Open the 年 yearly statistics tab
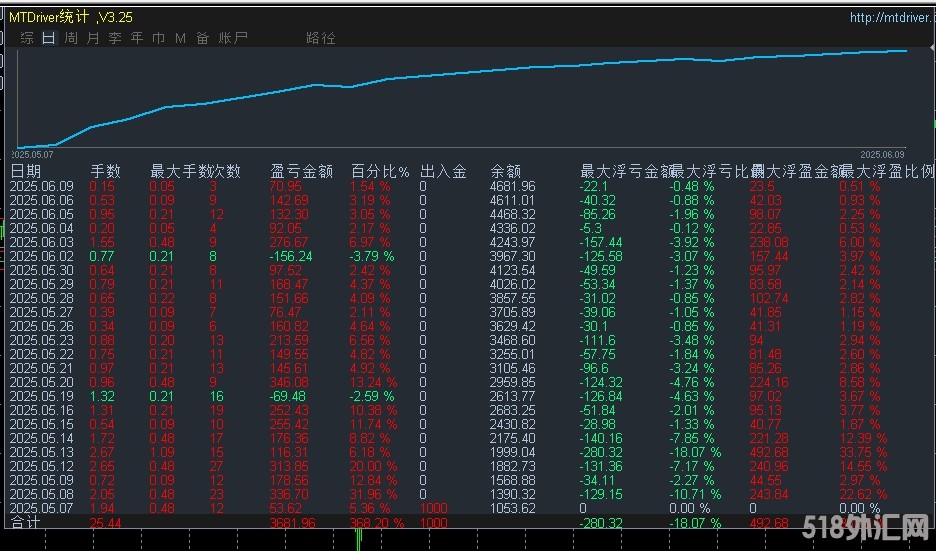This screenshot has width=936, height=551. (x=137, y=38)
